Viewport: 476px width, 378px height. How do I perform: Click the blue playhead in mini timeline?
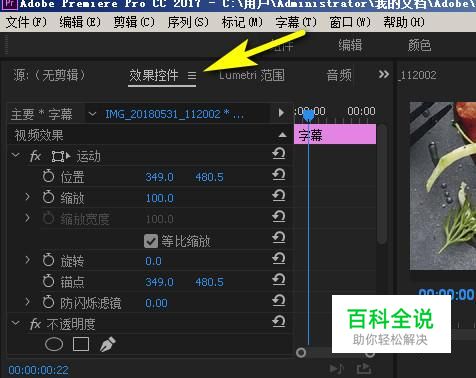click(x=309, y=115)
